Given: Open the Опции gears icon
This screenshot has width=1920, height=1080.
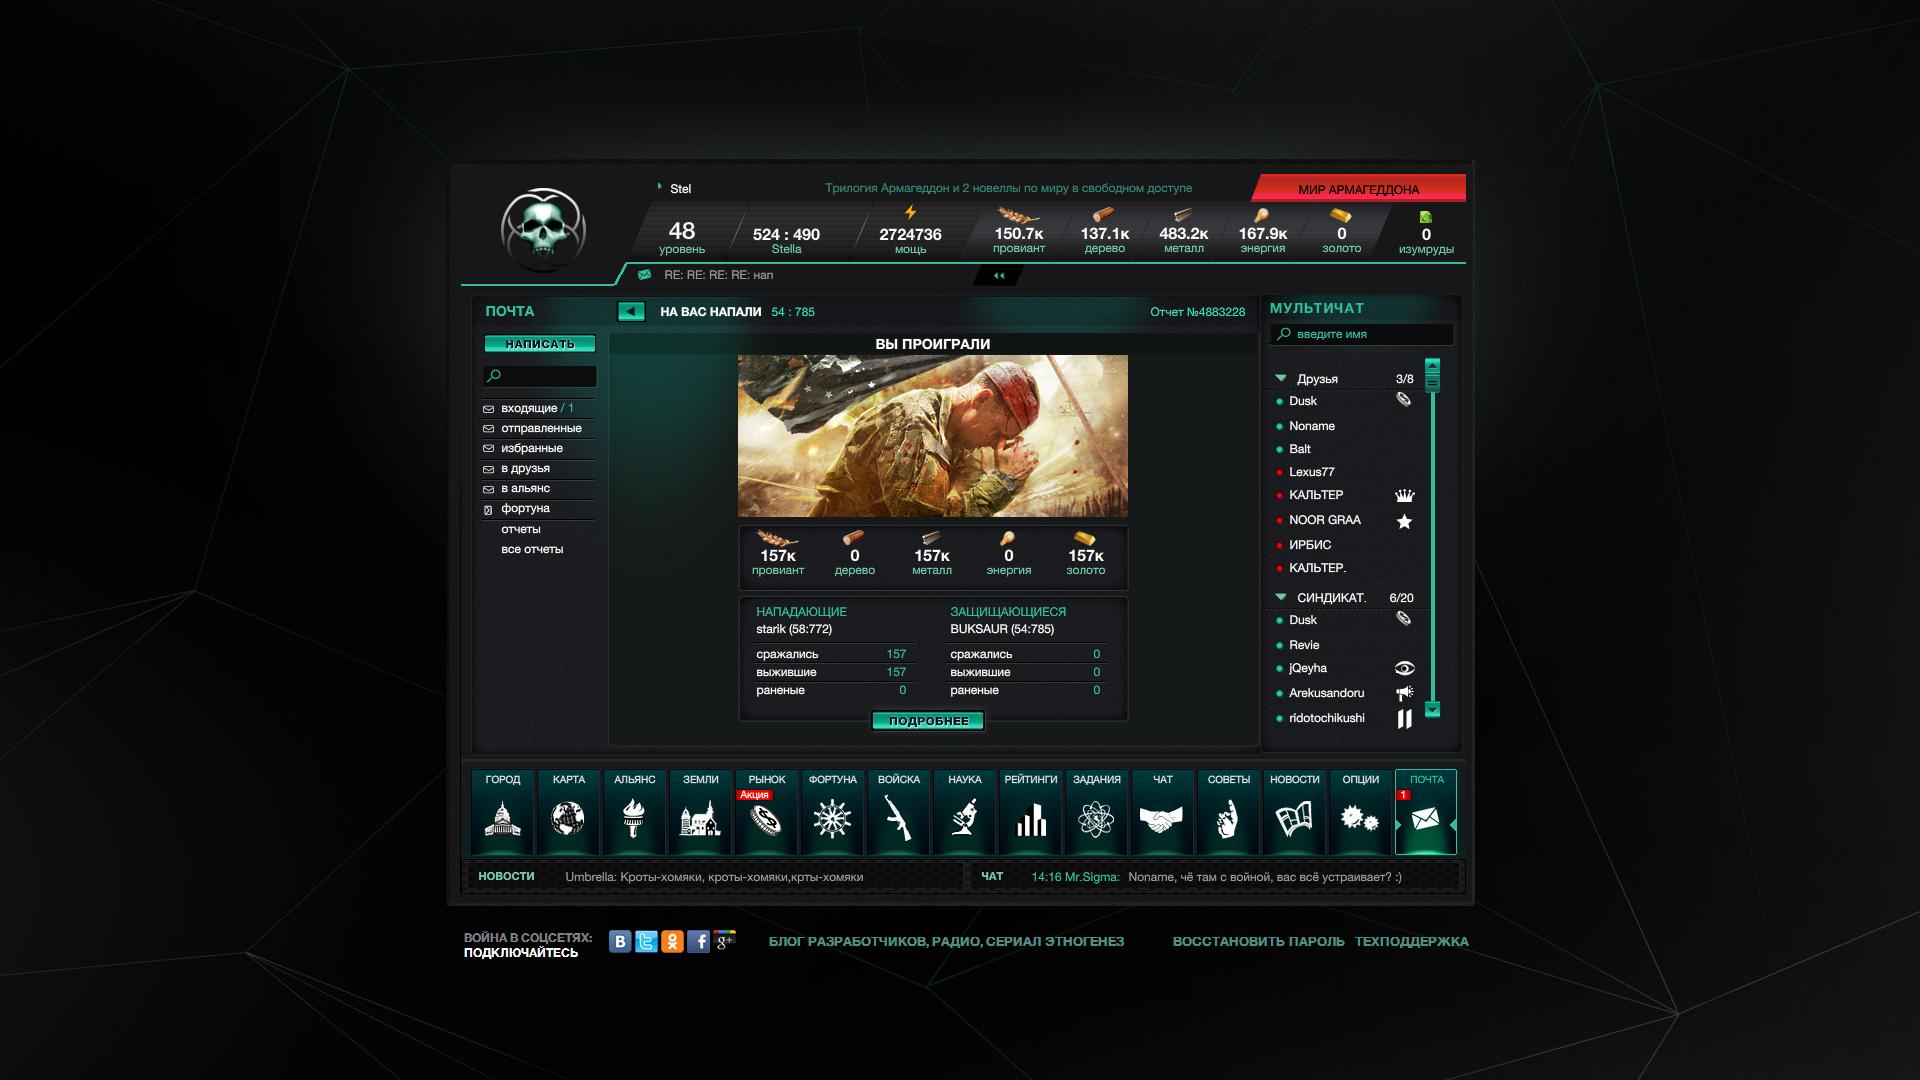Looking at the screenshot, I should (x=1360, y=819).
